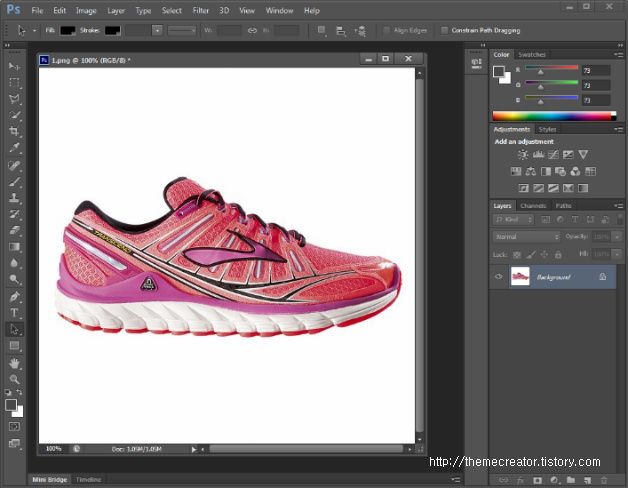Hide the Background layer visibility eye
628x488 pixels.
[499, 276]
